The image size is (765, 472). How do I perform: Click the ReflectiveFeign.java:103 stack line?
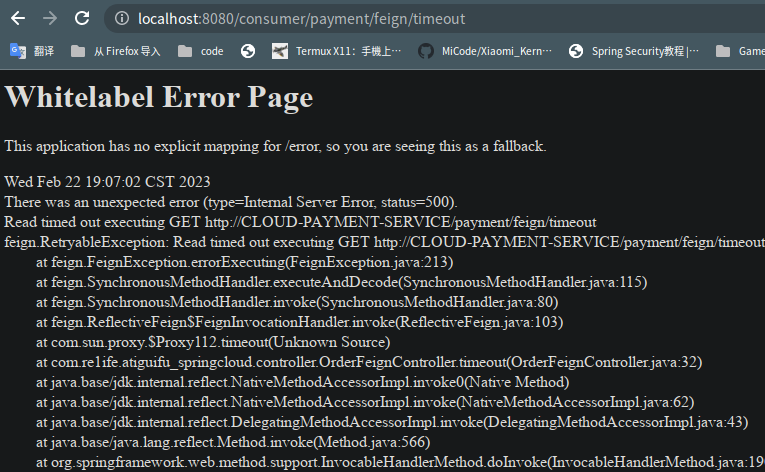coord(300,322)
